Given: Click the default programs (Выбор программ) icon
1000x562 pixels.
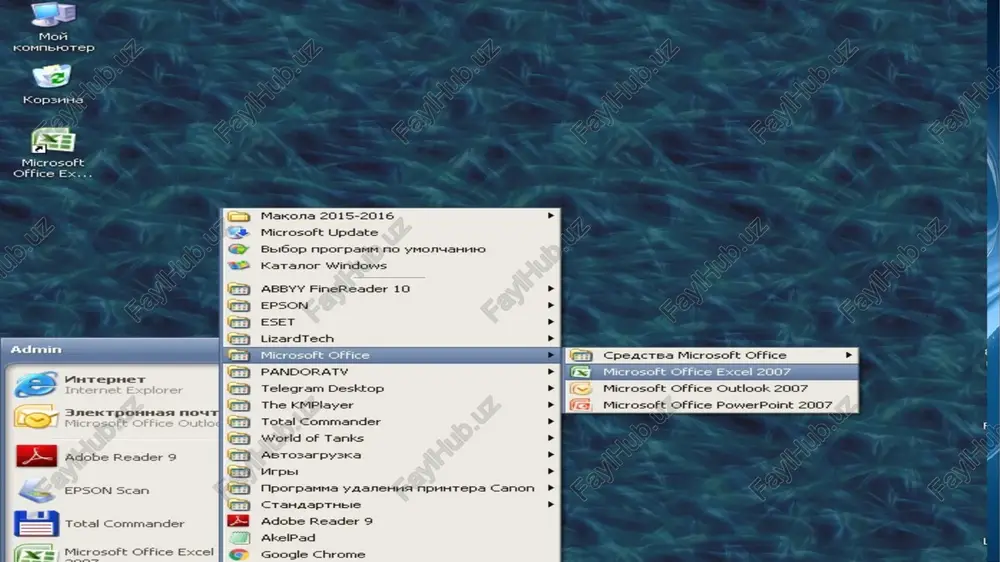Looking at the screenshot, I should 239,249.
